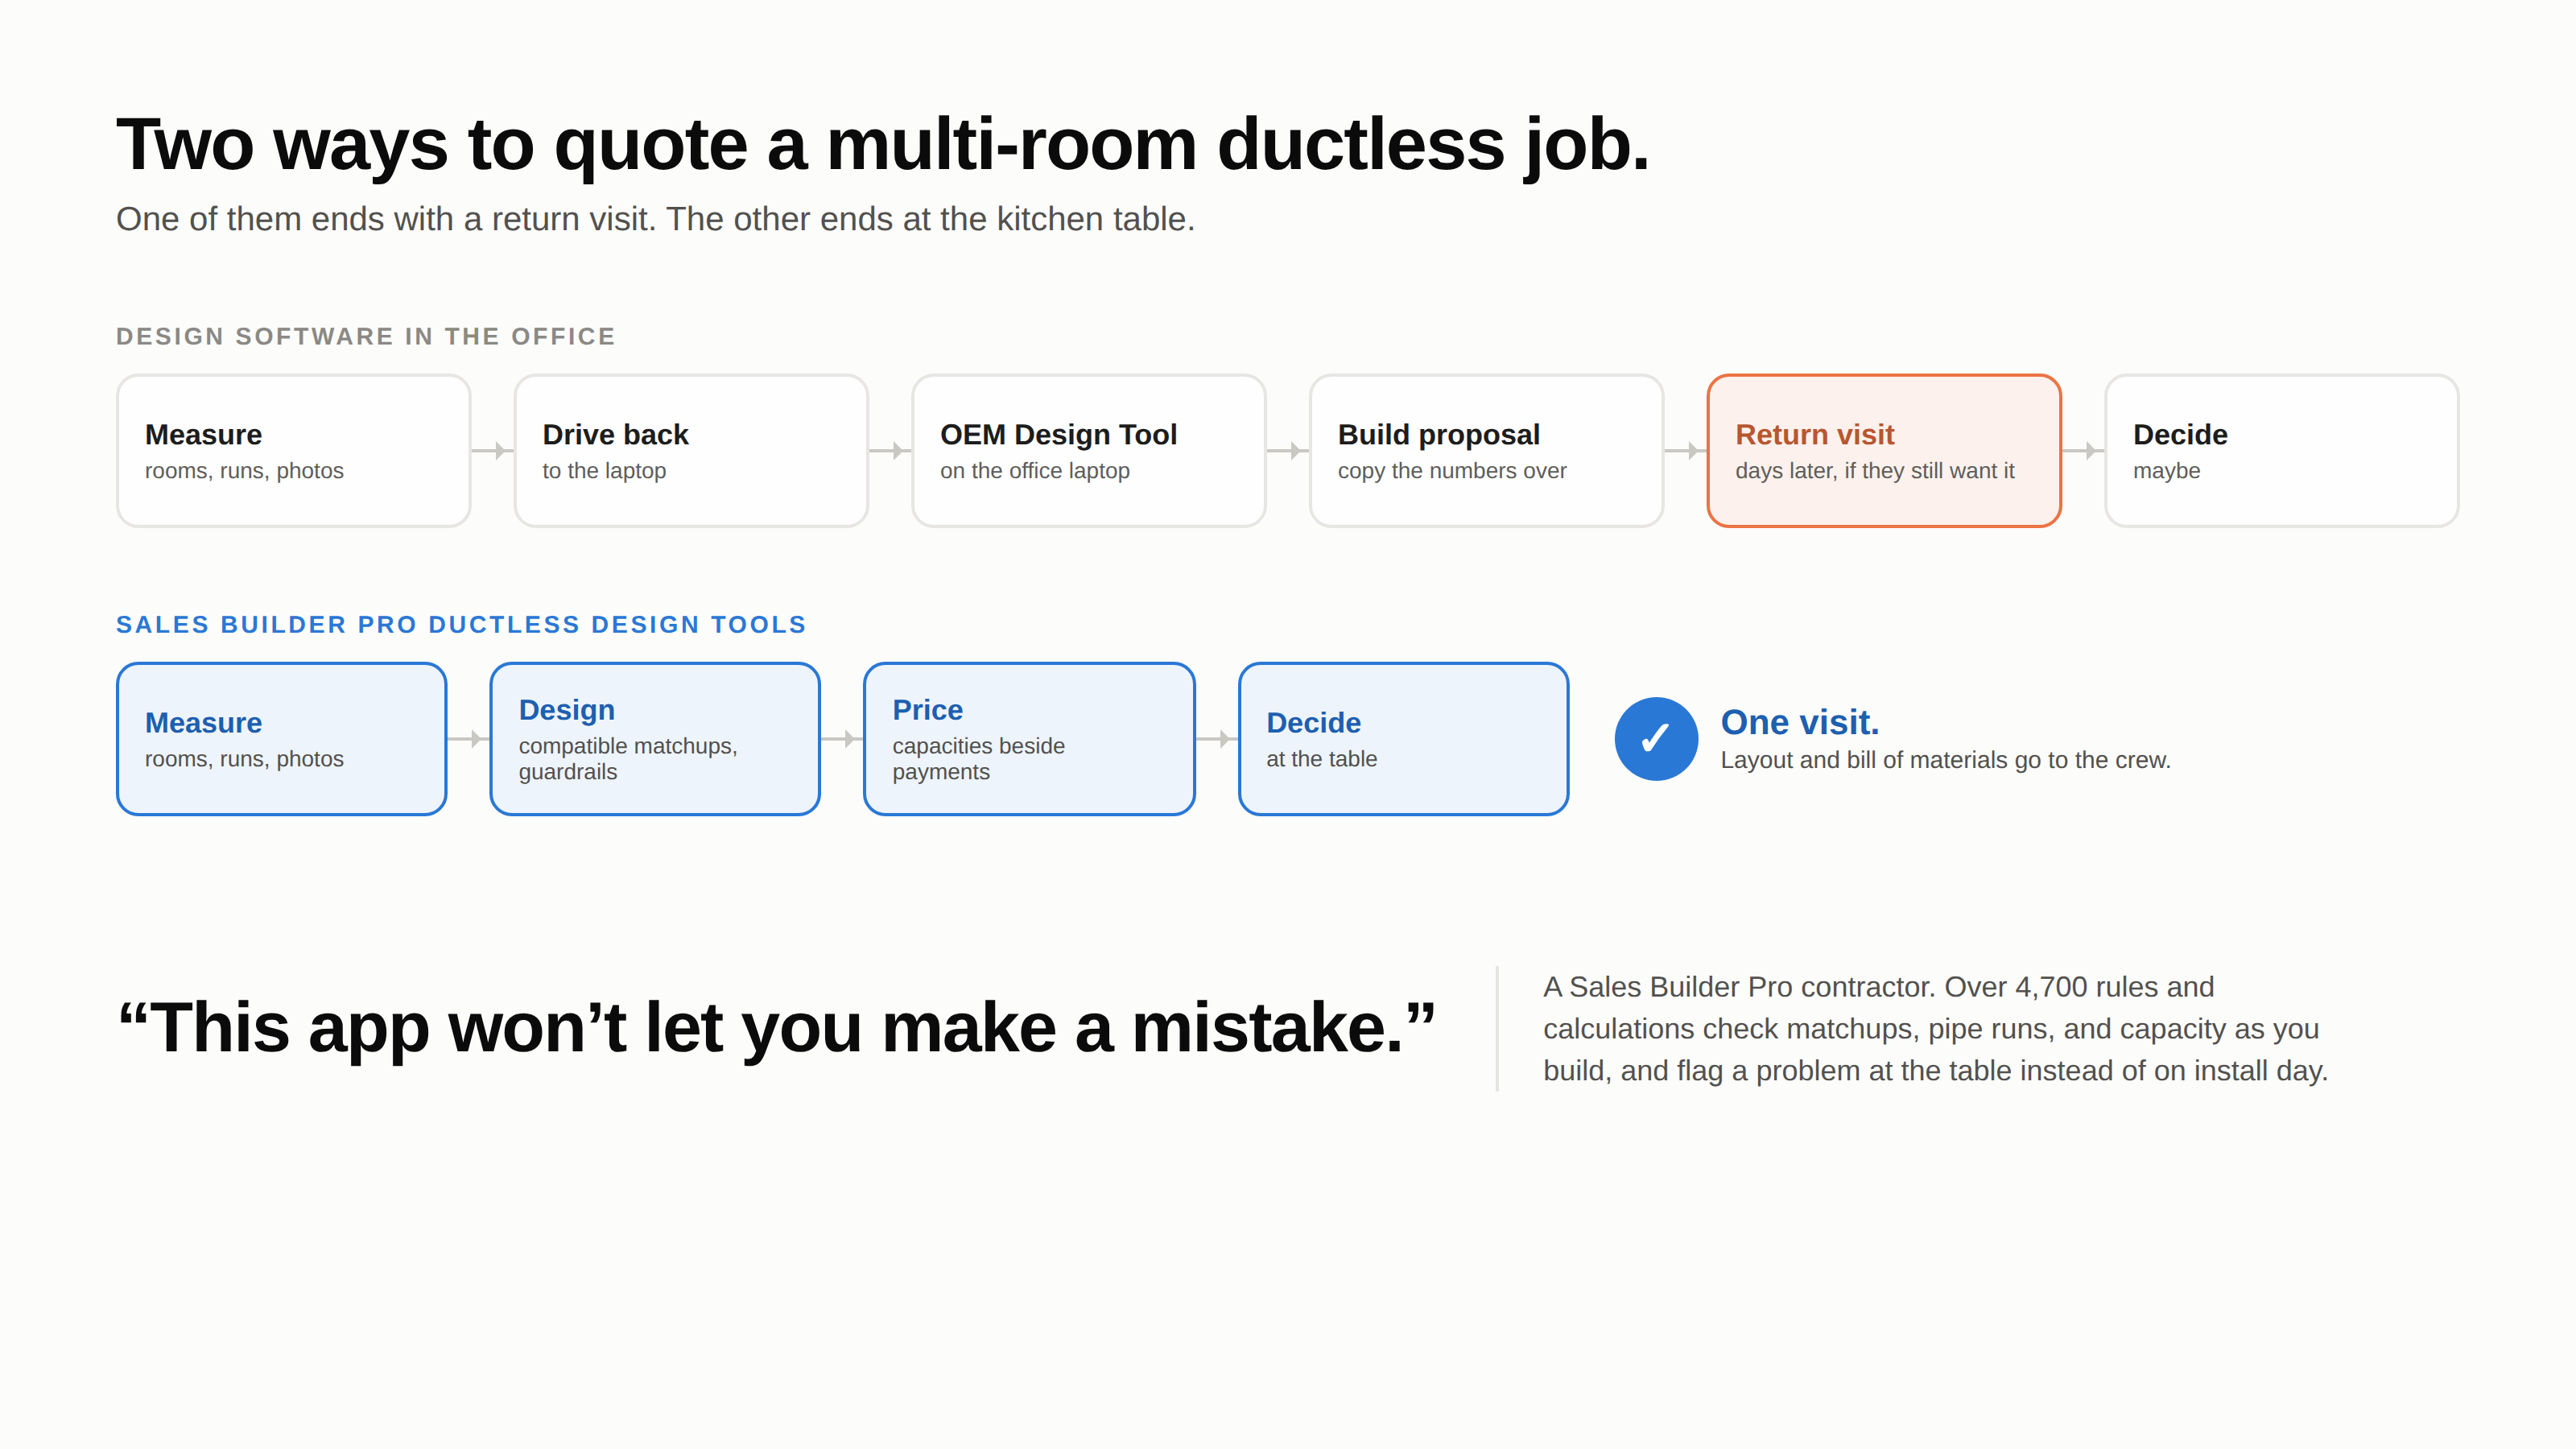Click 'capacities beside payments' text
Screen dimensions: 2576x1449
(979, 759)
